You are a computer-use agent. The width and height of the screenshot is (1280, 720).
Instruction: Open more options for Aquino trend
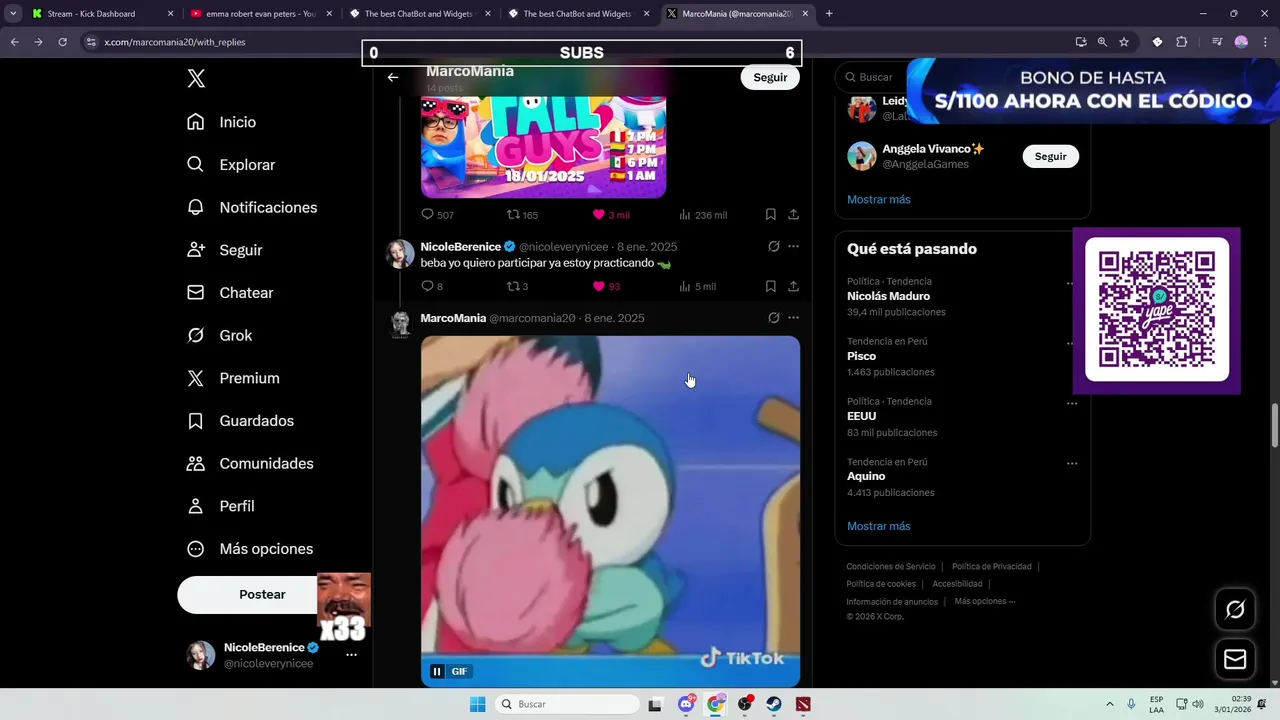(1072, 463)
